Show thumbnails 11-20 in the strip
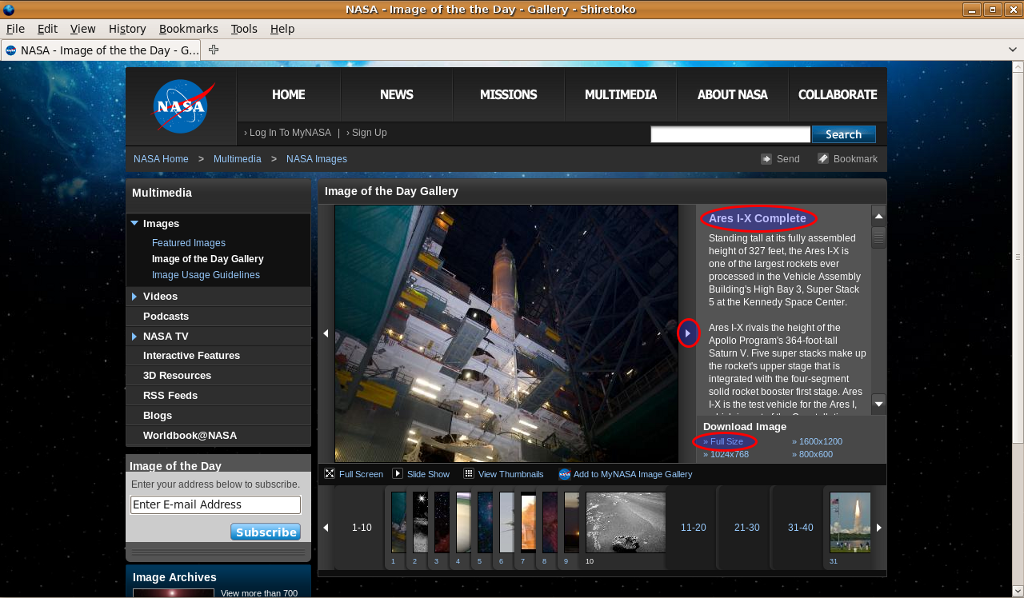 click(x=694, y=527)
